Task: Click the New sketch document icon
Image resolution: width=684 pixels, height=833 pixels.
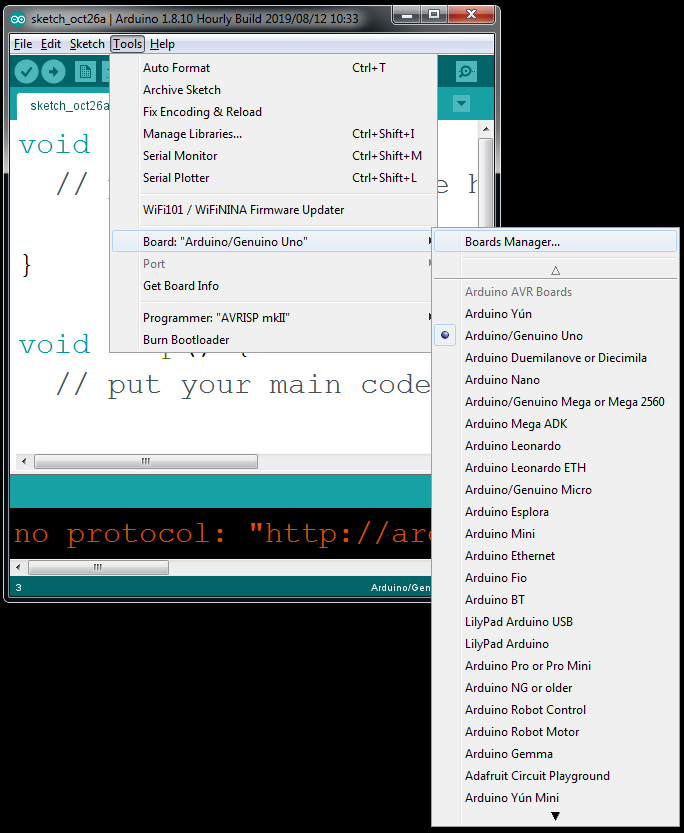Action: (85, 71)
